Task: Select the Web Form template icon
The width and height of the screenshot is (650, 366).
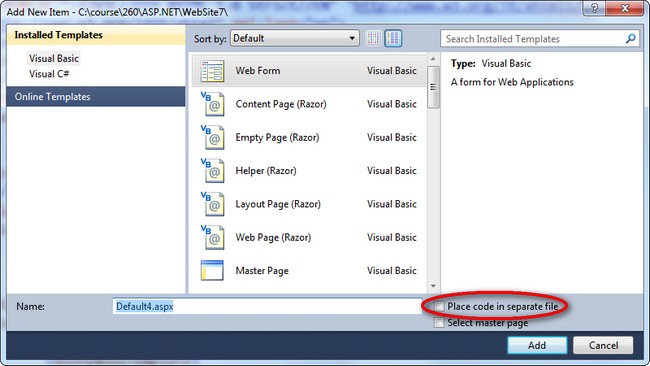Action: click(212, 71)
